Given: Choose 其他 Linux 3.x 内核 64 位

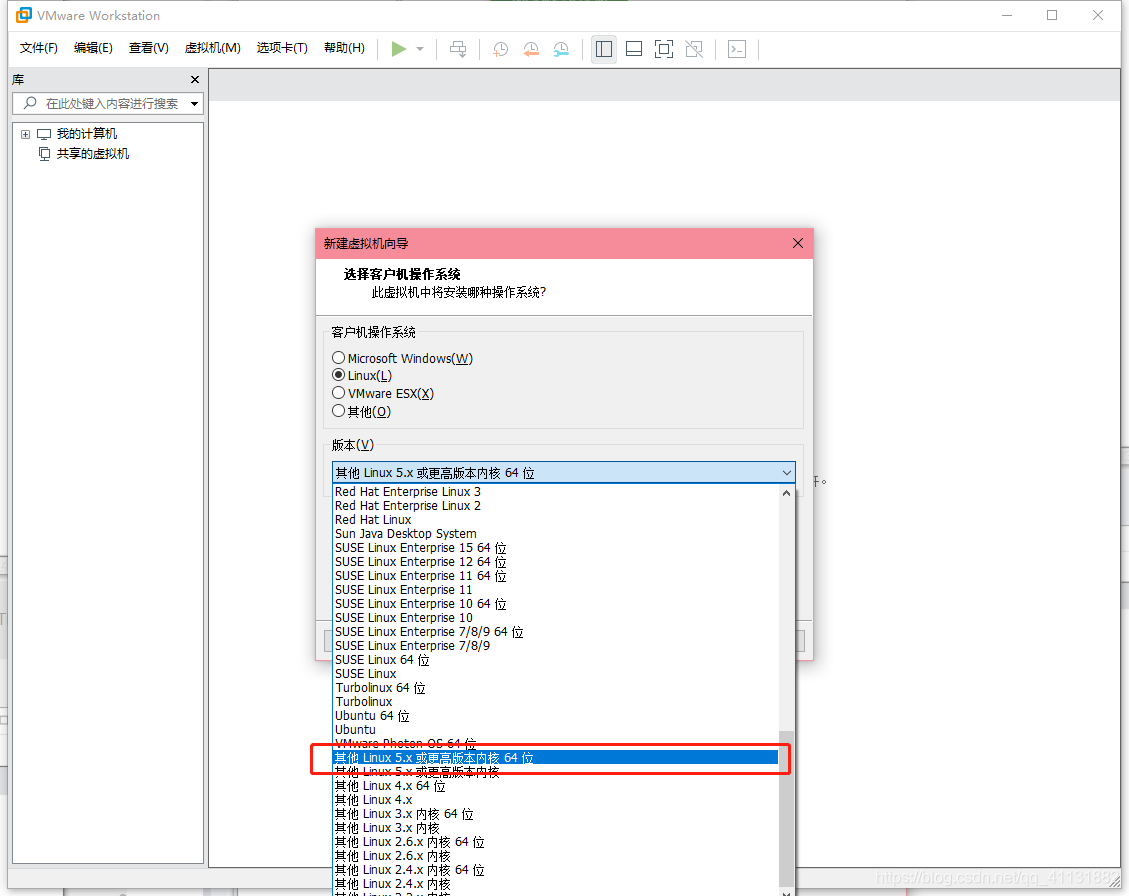Looking at the screenshot, I should click(555, 814).
